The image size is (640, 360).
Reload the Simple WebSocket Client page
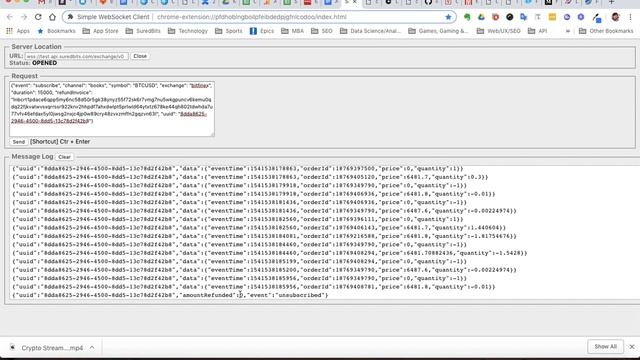click(x=38, y=17)
